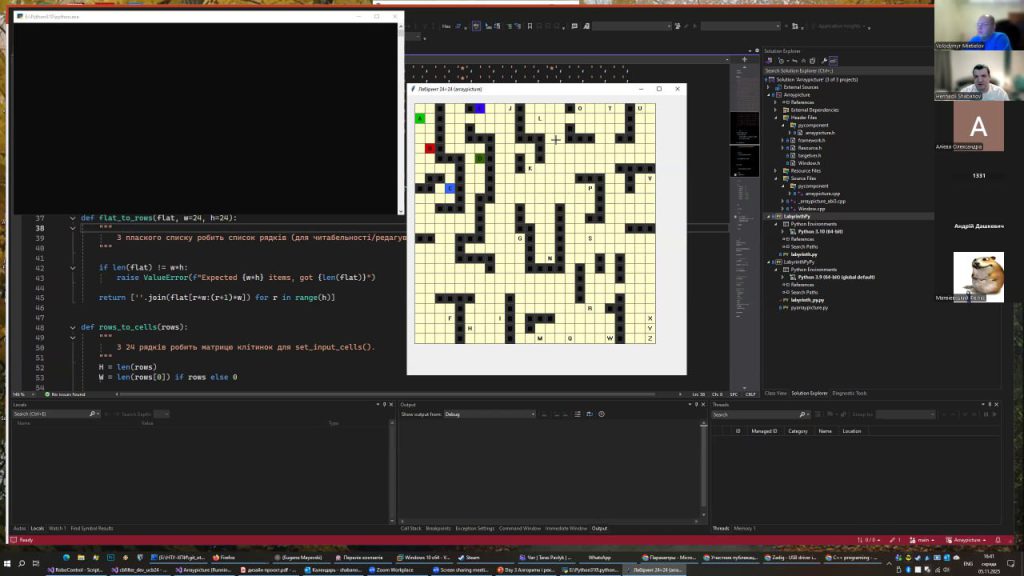Screen dimensions: 1024x576
Task: Click the pin icon of the Locals panel
Action: pyautogui.click(x=385, y=404)
